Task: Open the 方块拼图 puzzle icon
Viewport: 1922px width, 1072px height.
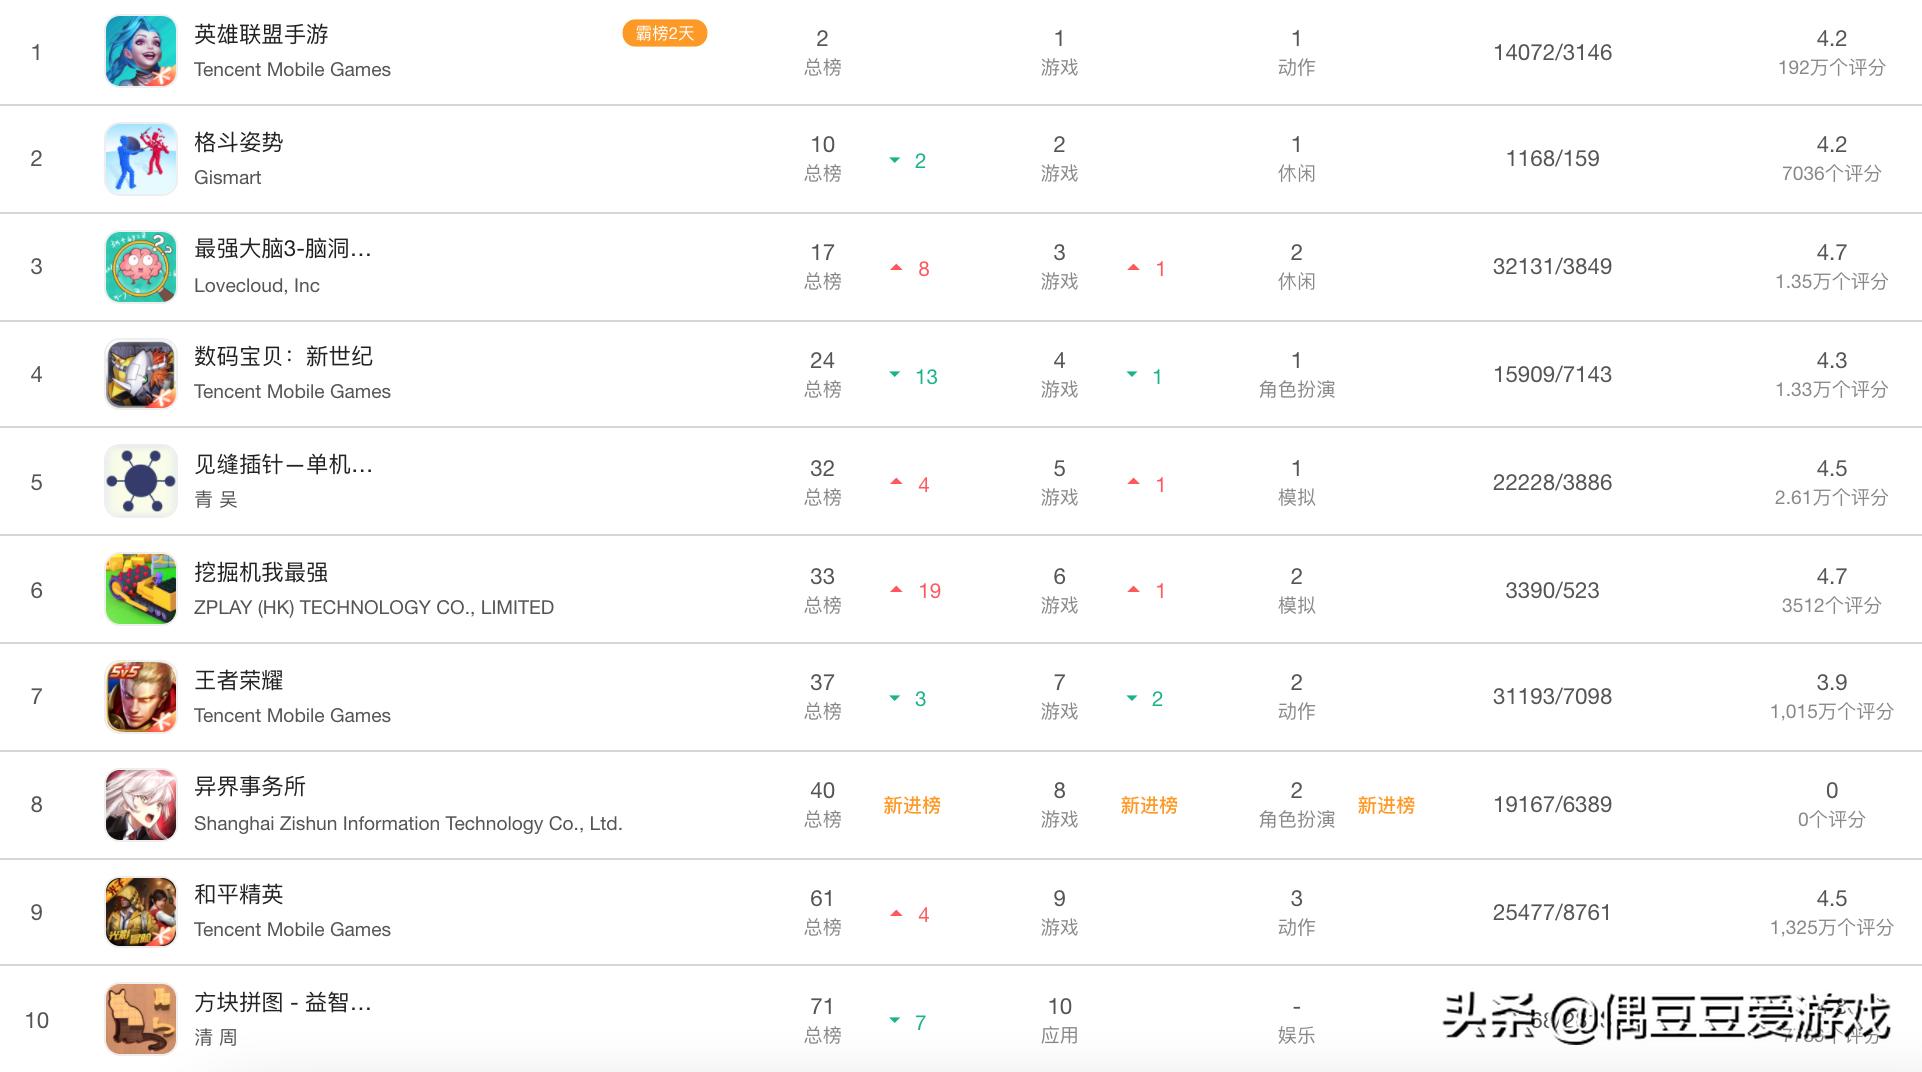Action: (141, 1020)
